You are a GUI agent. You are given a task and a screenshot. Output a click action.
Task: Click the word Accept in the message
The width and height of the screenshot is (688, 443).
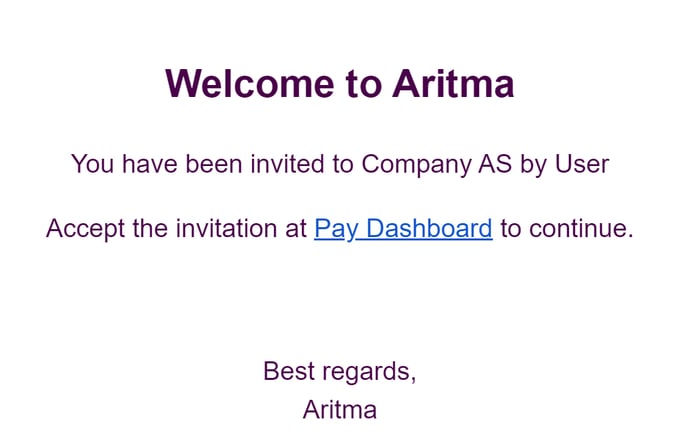(86, 229)
